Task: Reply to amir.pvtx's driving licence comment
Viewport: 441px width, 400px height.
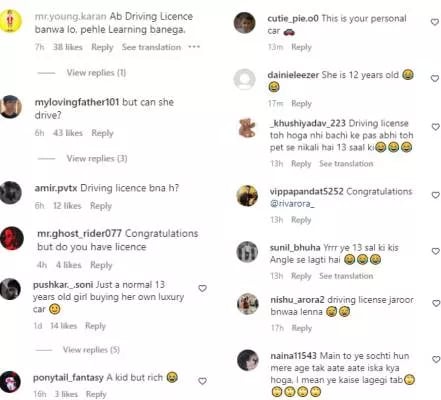Action: coord(101,206)
